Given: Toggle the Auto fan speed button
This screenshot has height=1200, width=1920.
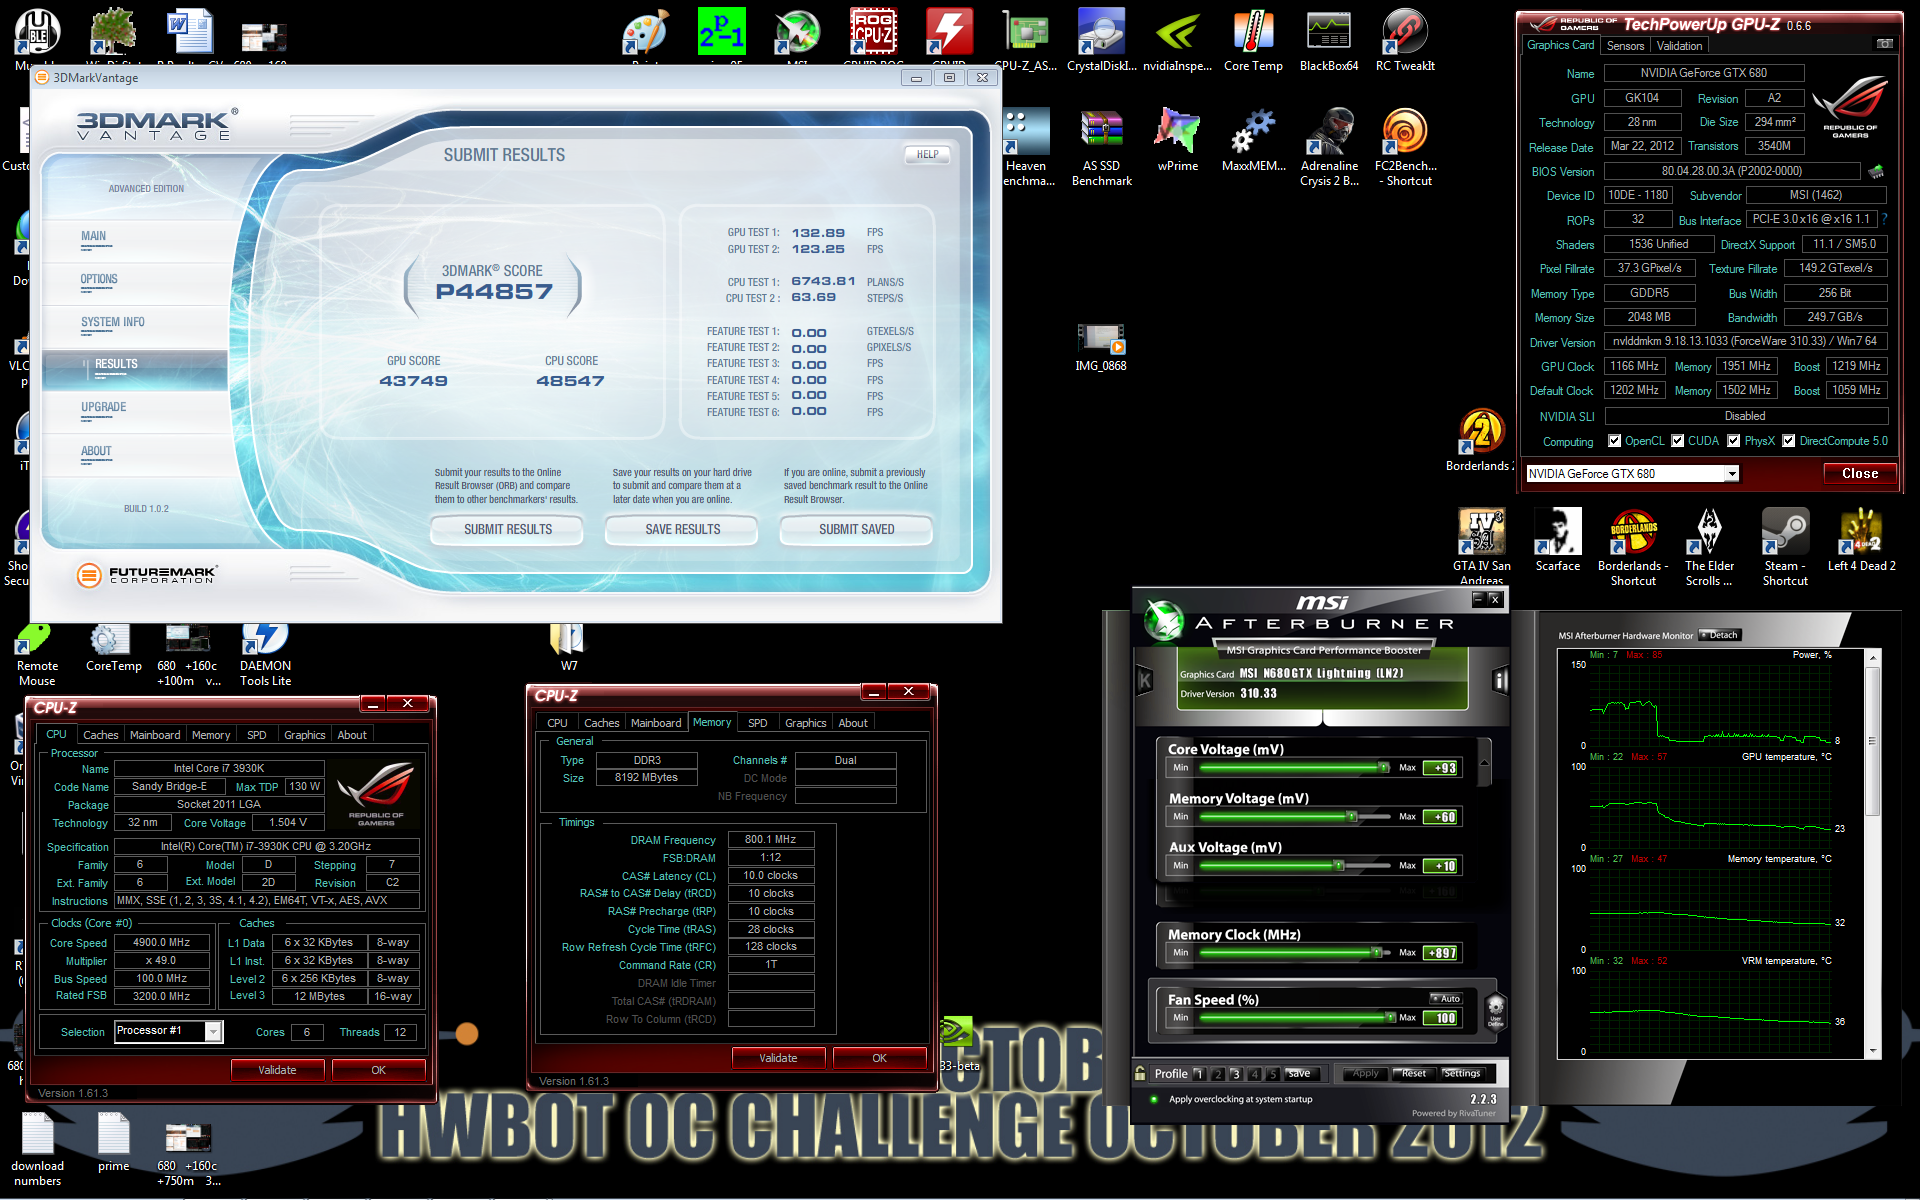Looking at the screenshot, I should click(1446, 998).
